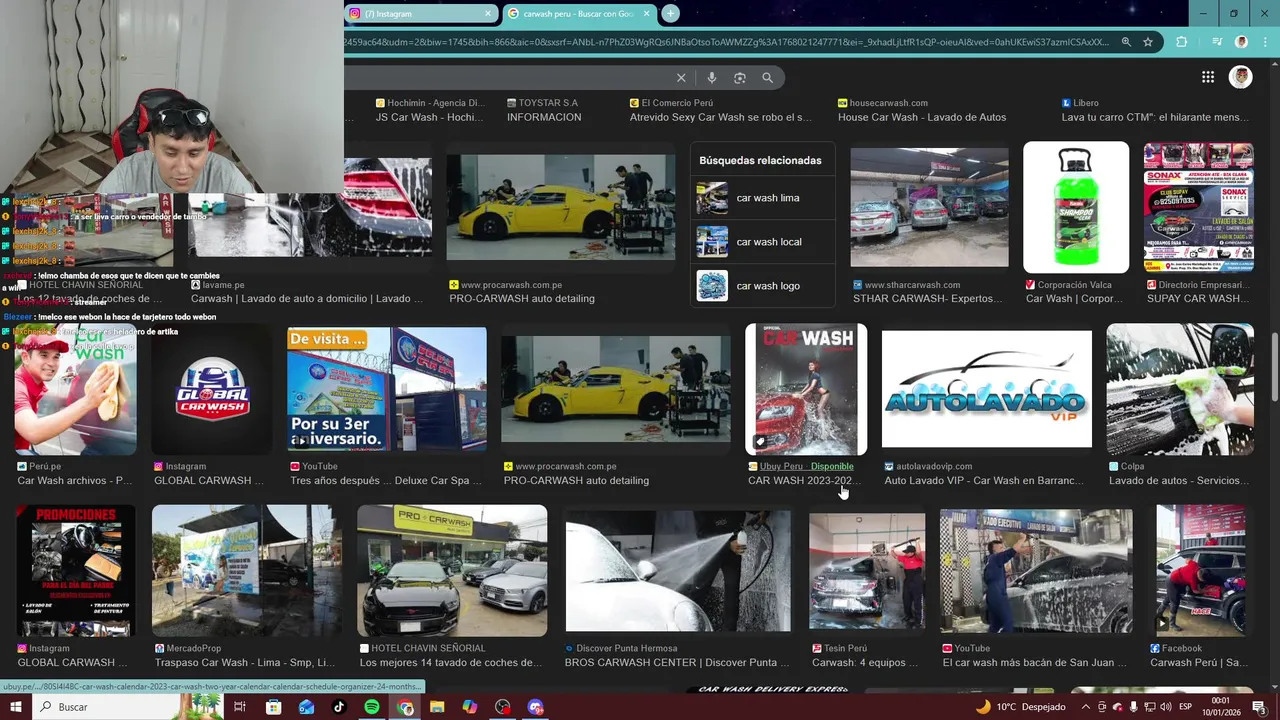The image size is (1280, 720).
Task: Click Traspaso Car Wash - Lima title
Action: [245, 663]
